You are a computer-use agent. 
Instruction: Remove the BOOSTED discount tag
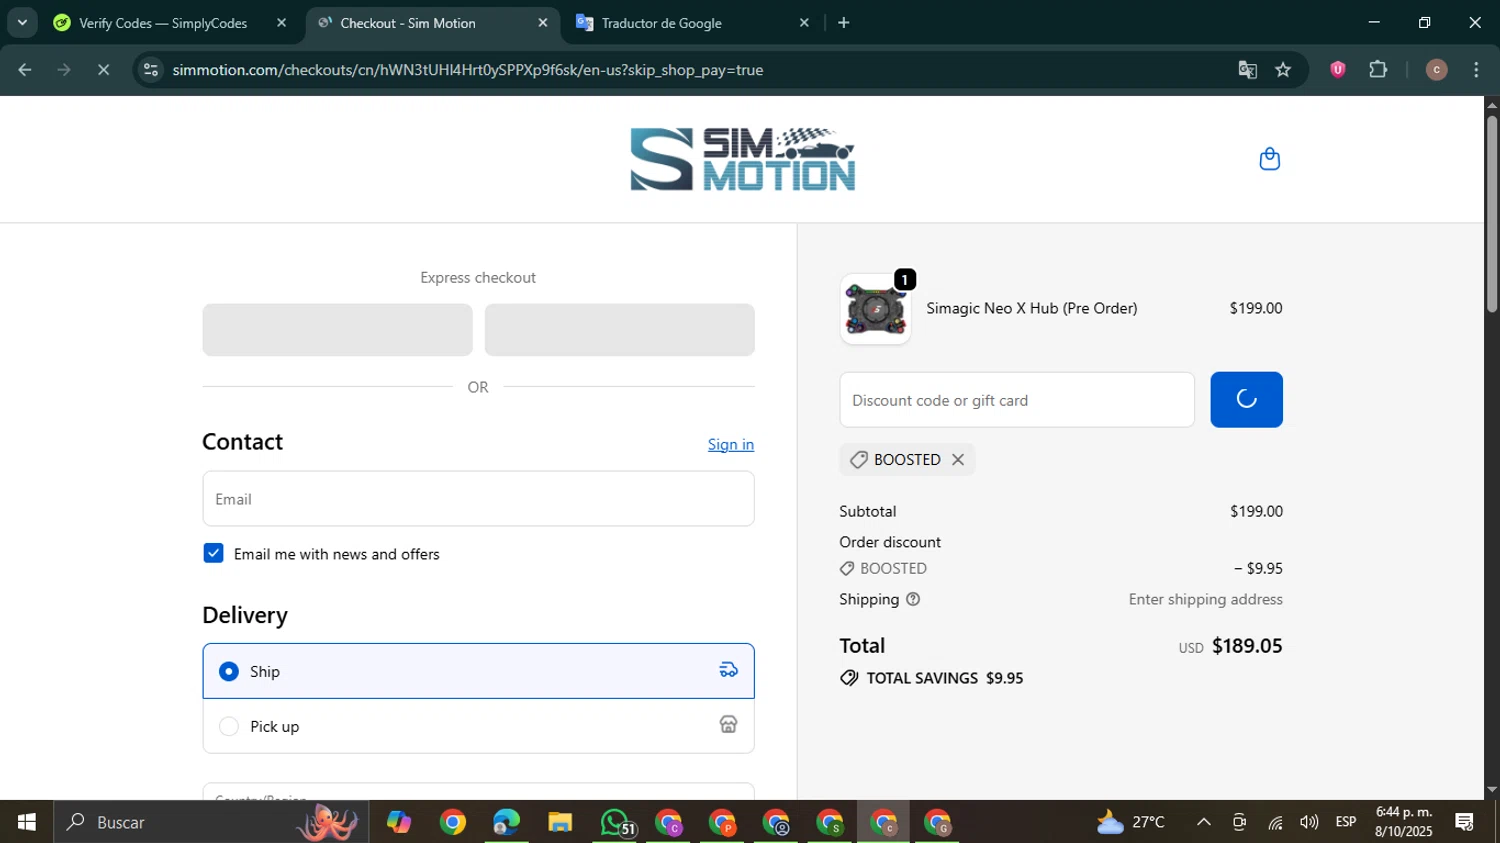[958, 459]
